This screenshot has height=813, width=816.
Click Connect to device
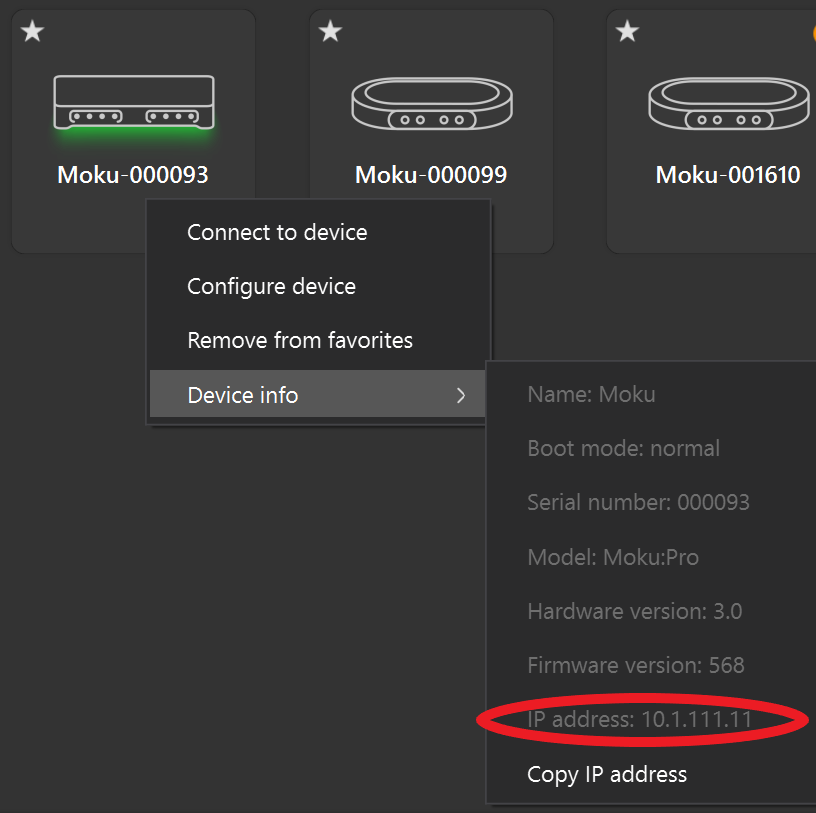276,232
